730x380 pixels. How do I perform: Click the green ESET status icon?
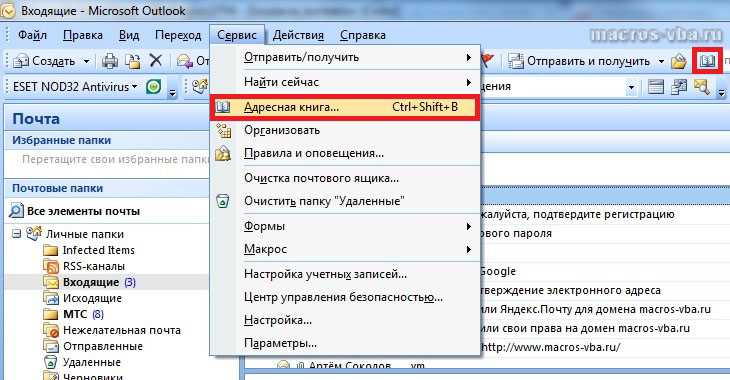click(x=154, y=86)
